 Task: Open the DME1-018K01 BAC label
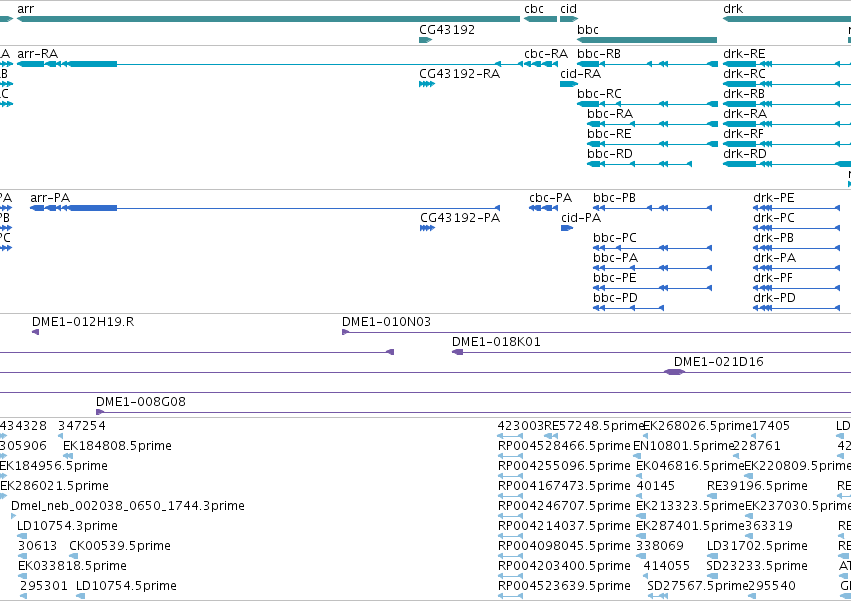pyautogui.click(x=497, y=343)
